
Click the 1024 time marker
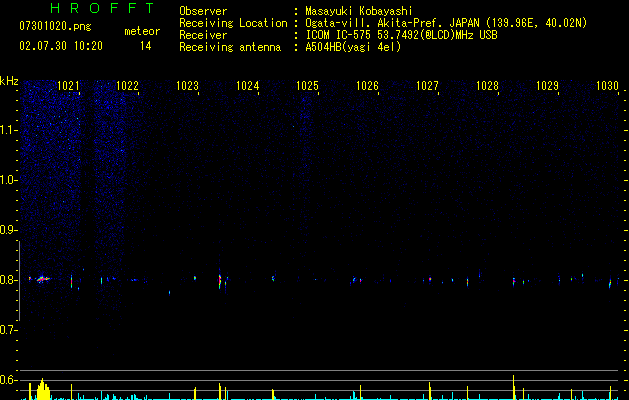(248, 86)
